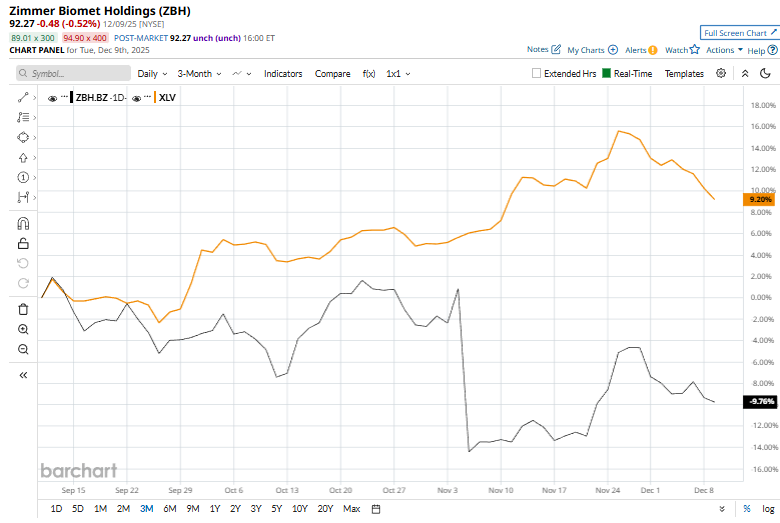780x523 pixels.
Task: Open the 1x1 grid layout dropdown
Action: (x=398, y=74)
